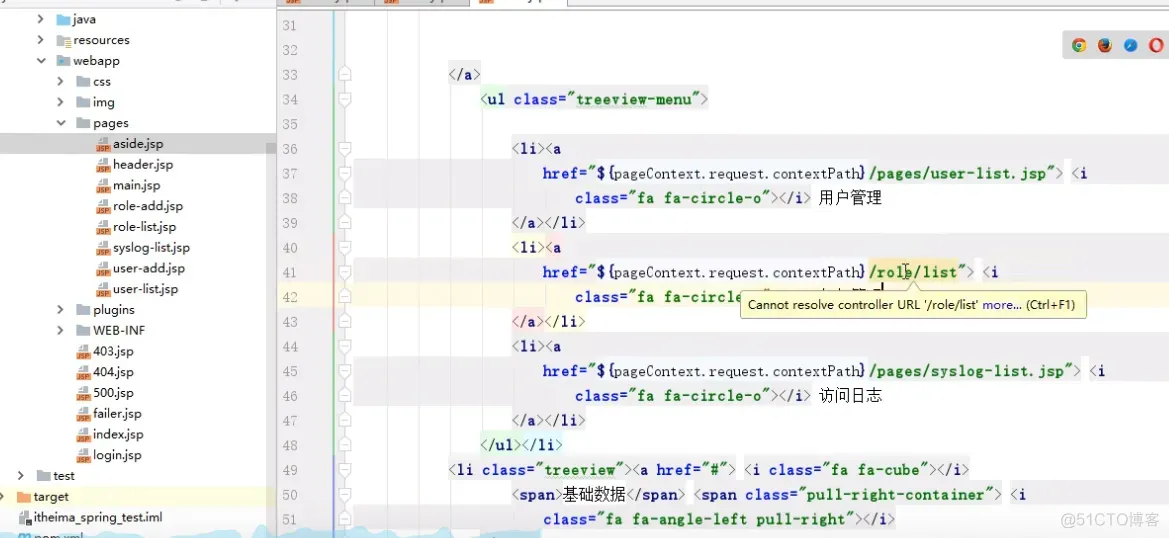
Task: Toggle code fold marker on line 36
Action: [344, 149]
